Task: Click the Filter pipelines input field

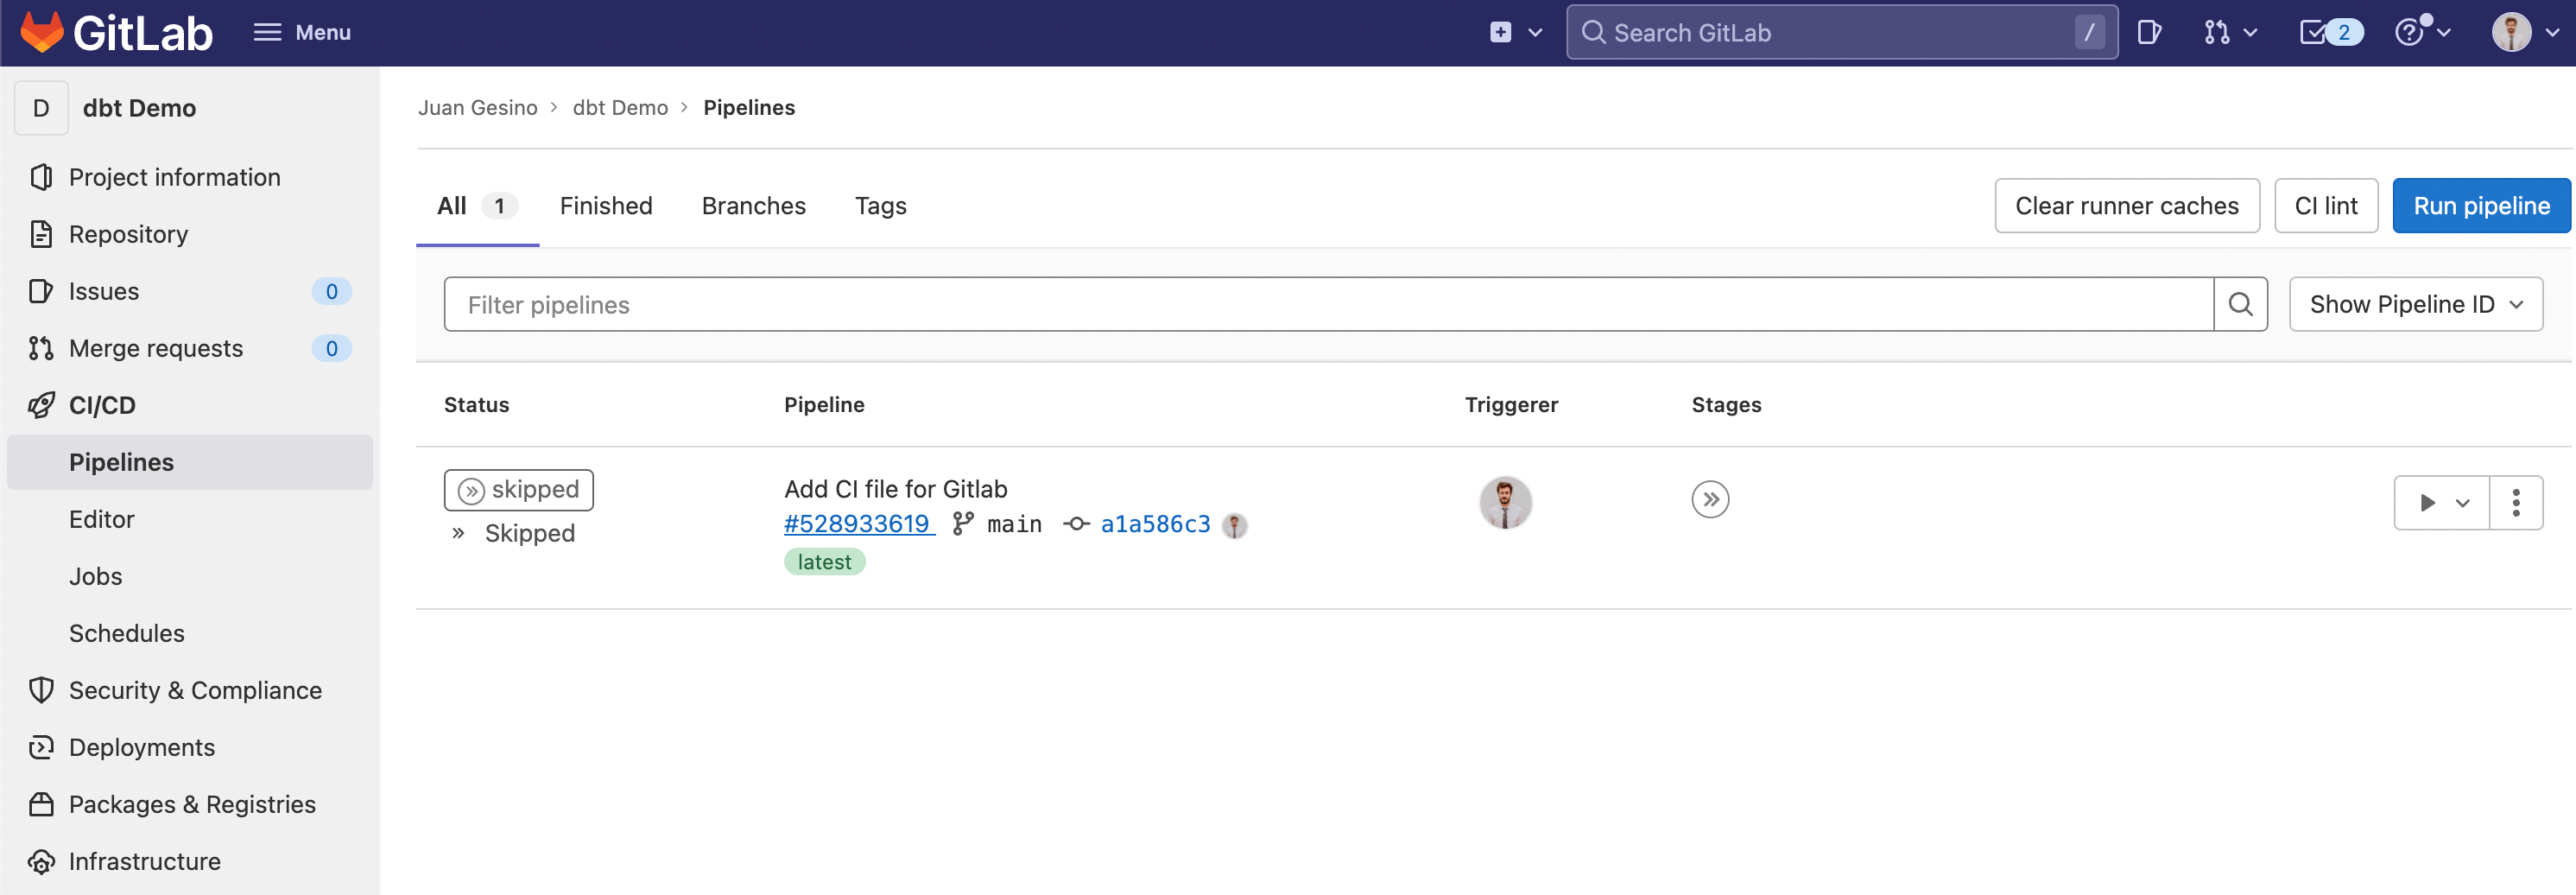Action: pyautogui.click(x=1327, y=305)
